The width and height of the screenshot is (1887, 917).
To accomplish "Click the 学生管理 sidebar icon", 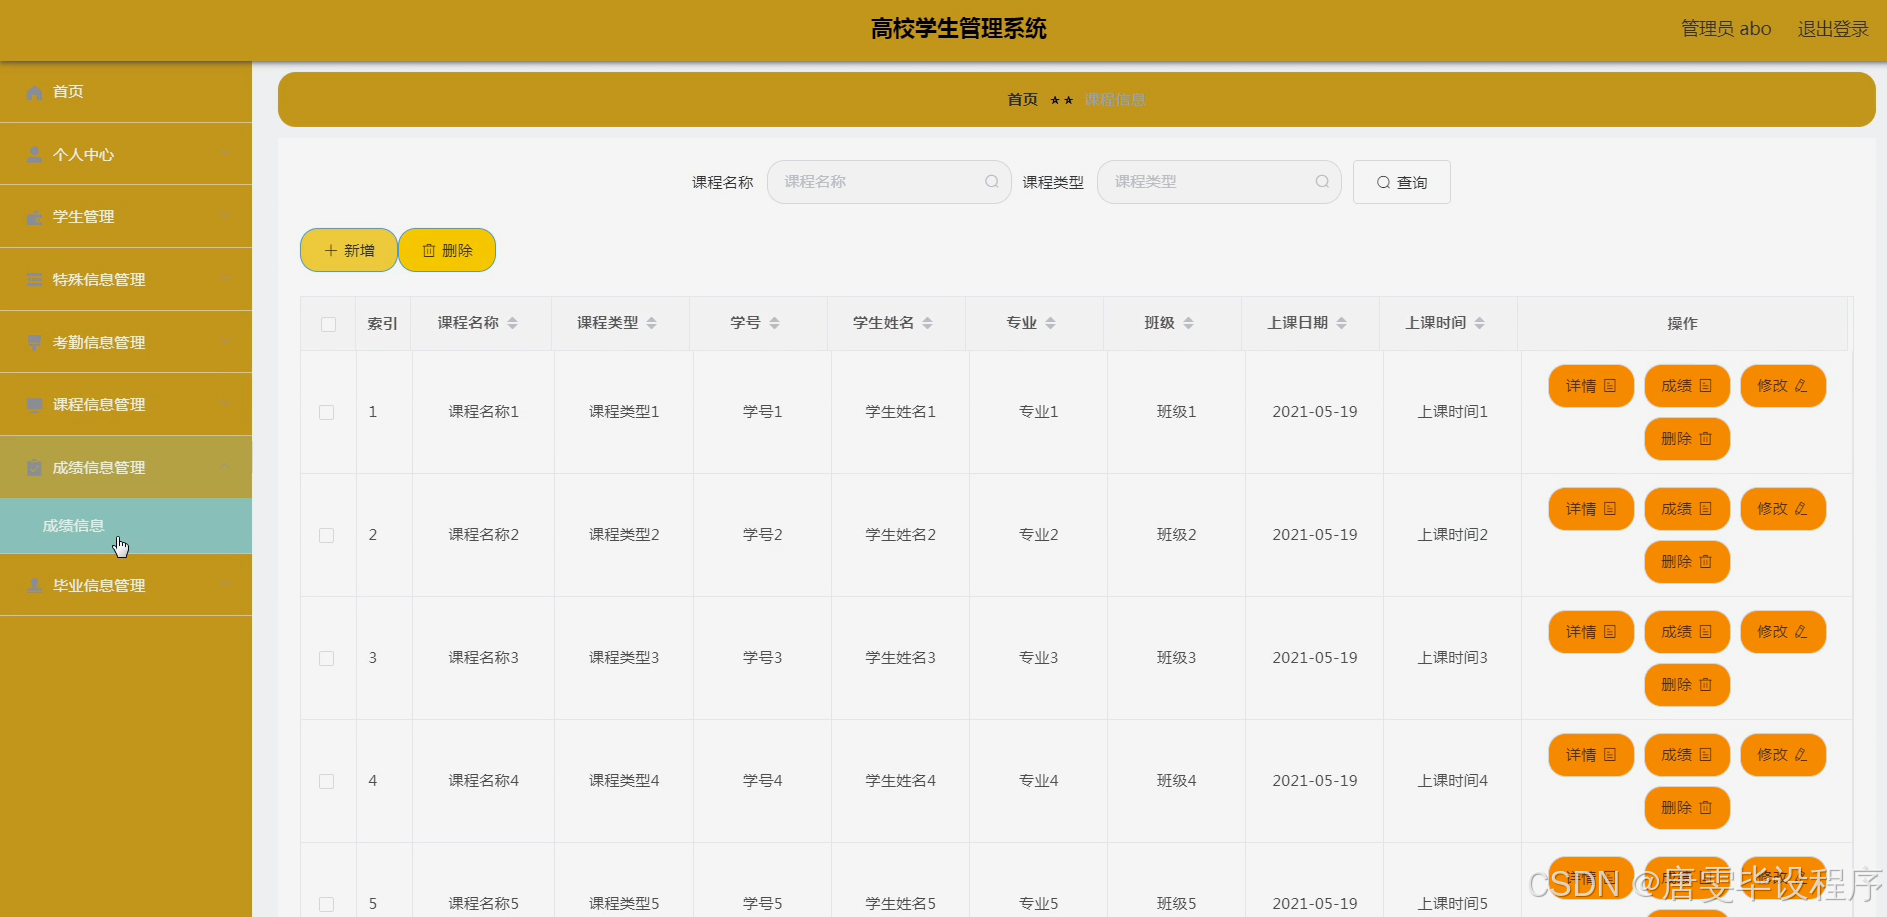I will (x=34, y=217).
